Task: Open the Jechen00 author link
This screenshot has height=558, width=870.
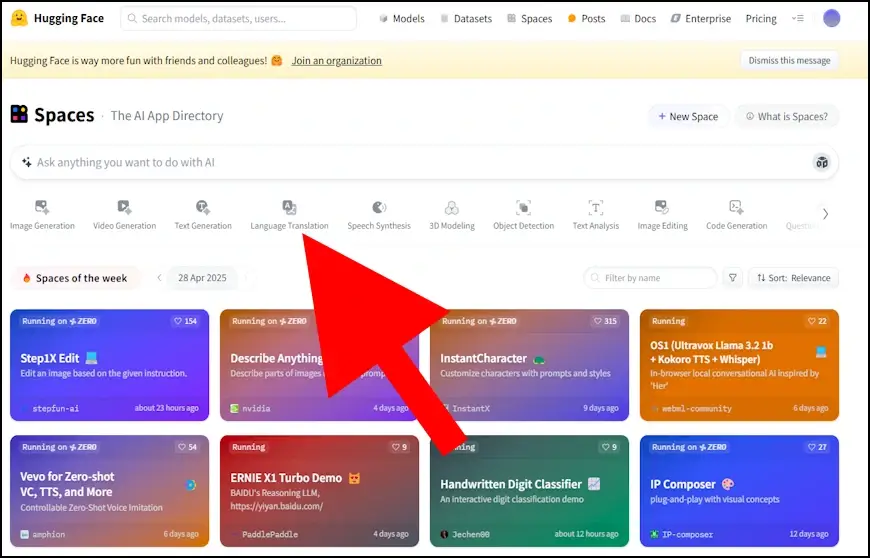Action: (466, 534)
